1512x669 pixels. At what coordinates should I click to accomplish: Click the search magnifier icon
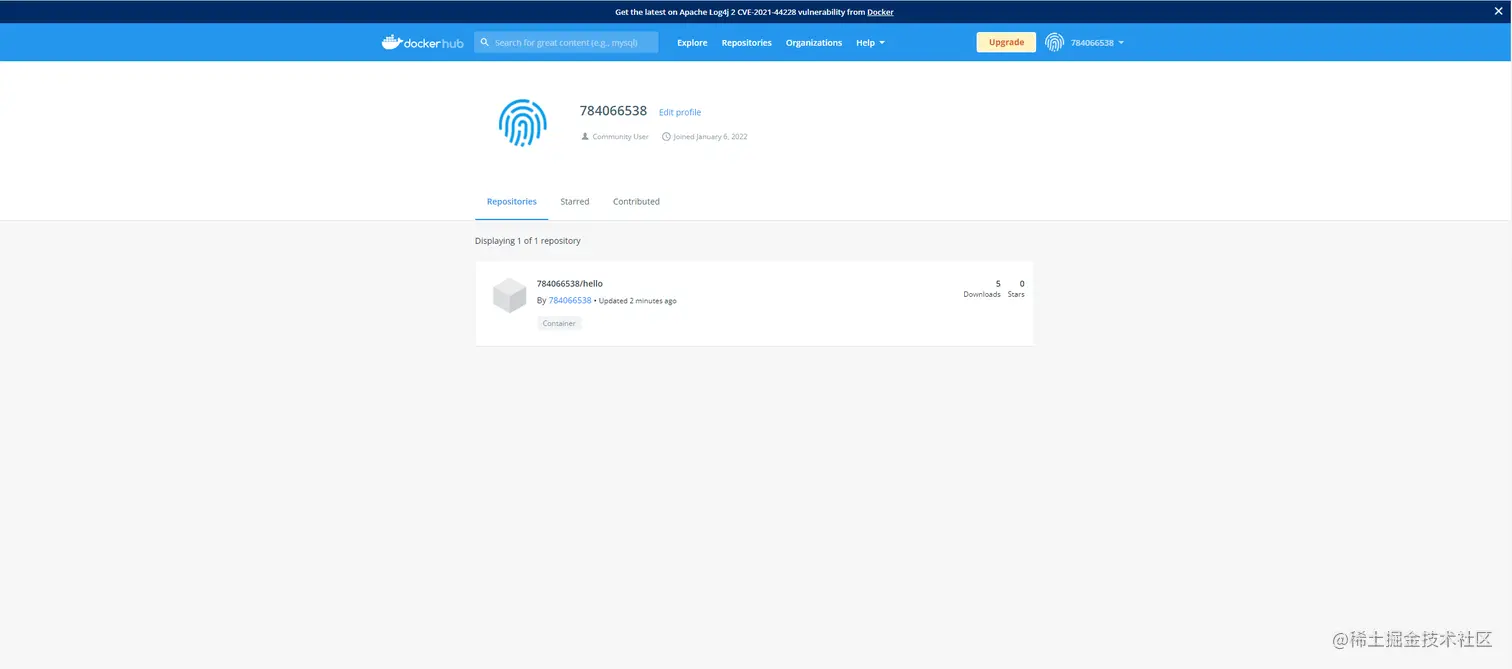[485, 43]
